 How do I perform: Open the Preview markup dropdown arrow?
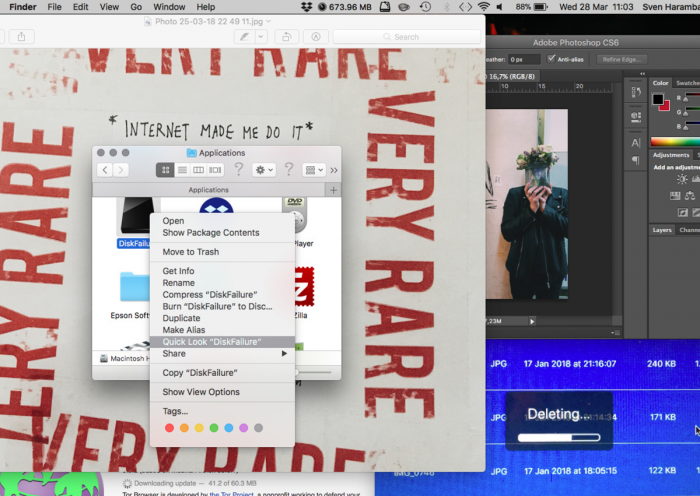(x=261, y=37)
